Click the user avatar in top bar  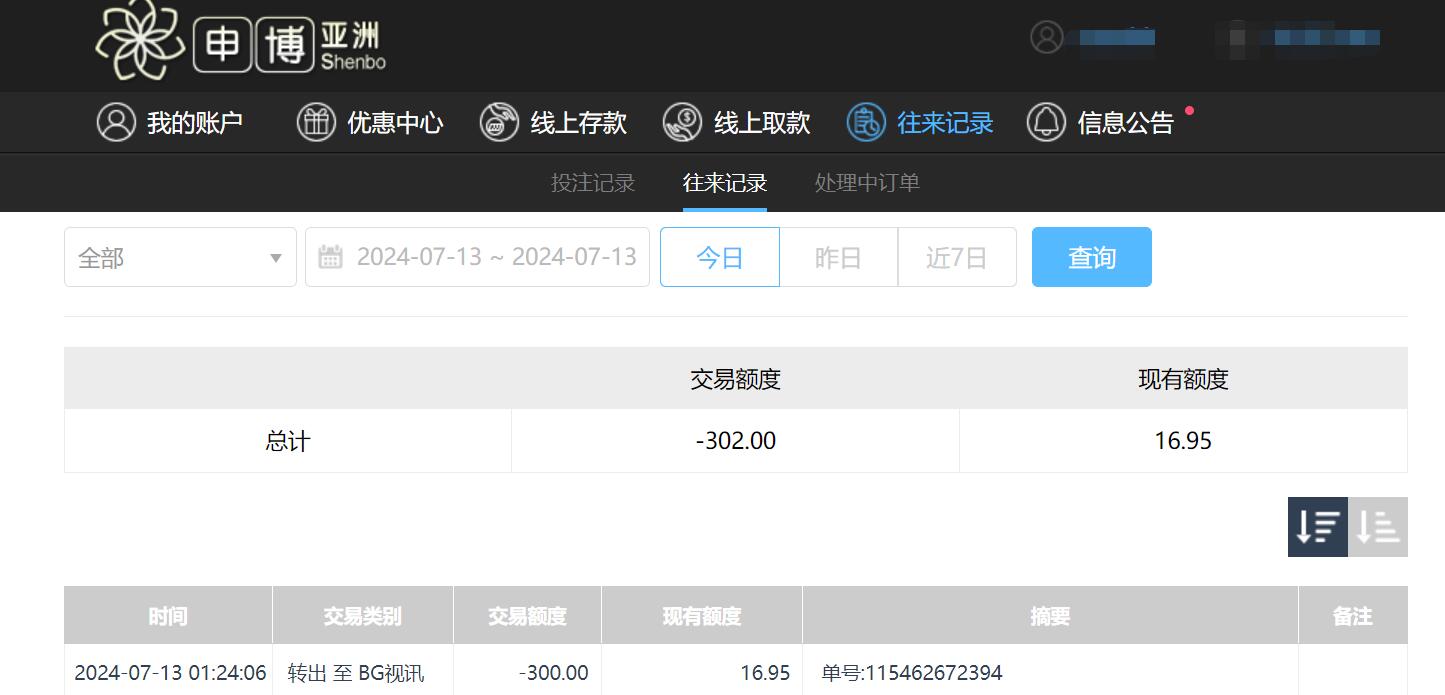point(1046,37)
